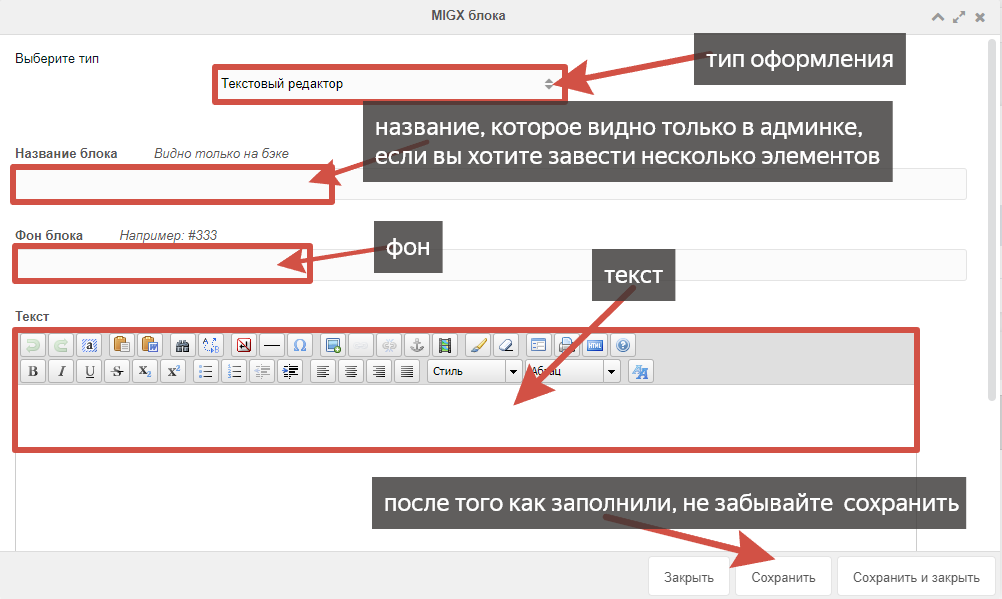Open Find with the binoculars icon
Screen dimensions: 1002x599
pos(182,345)
